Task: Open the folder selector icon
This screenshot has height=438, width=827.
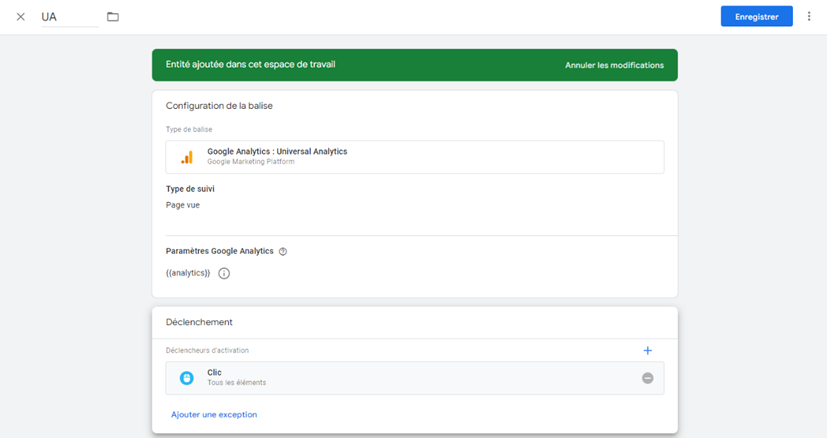Action: pos(113,17)
